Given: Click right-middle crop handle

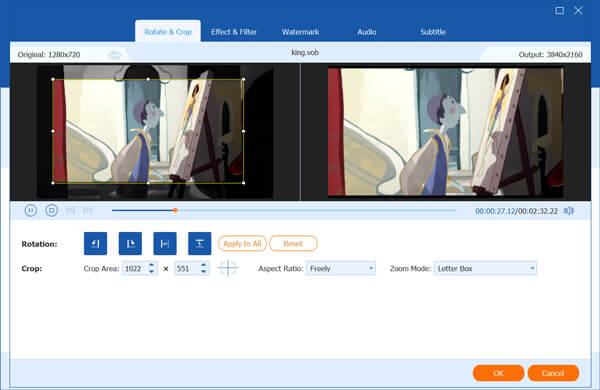Looking at the screenshot, I should point(244,131).
